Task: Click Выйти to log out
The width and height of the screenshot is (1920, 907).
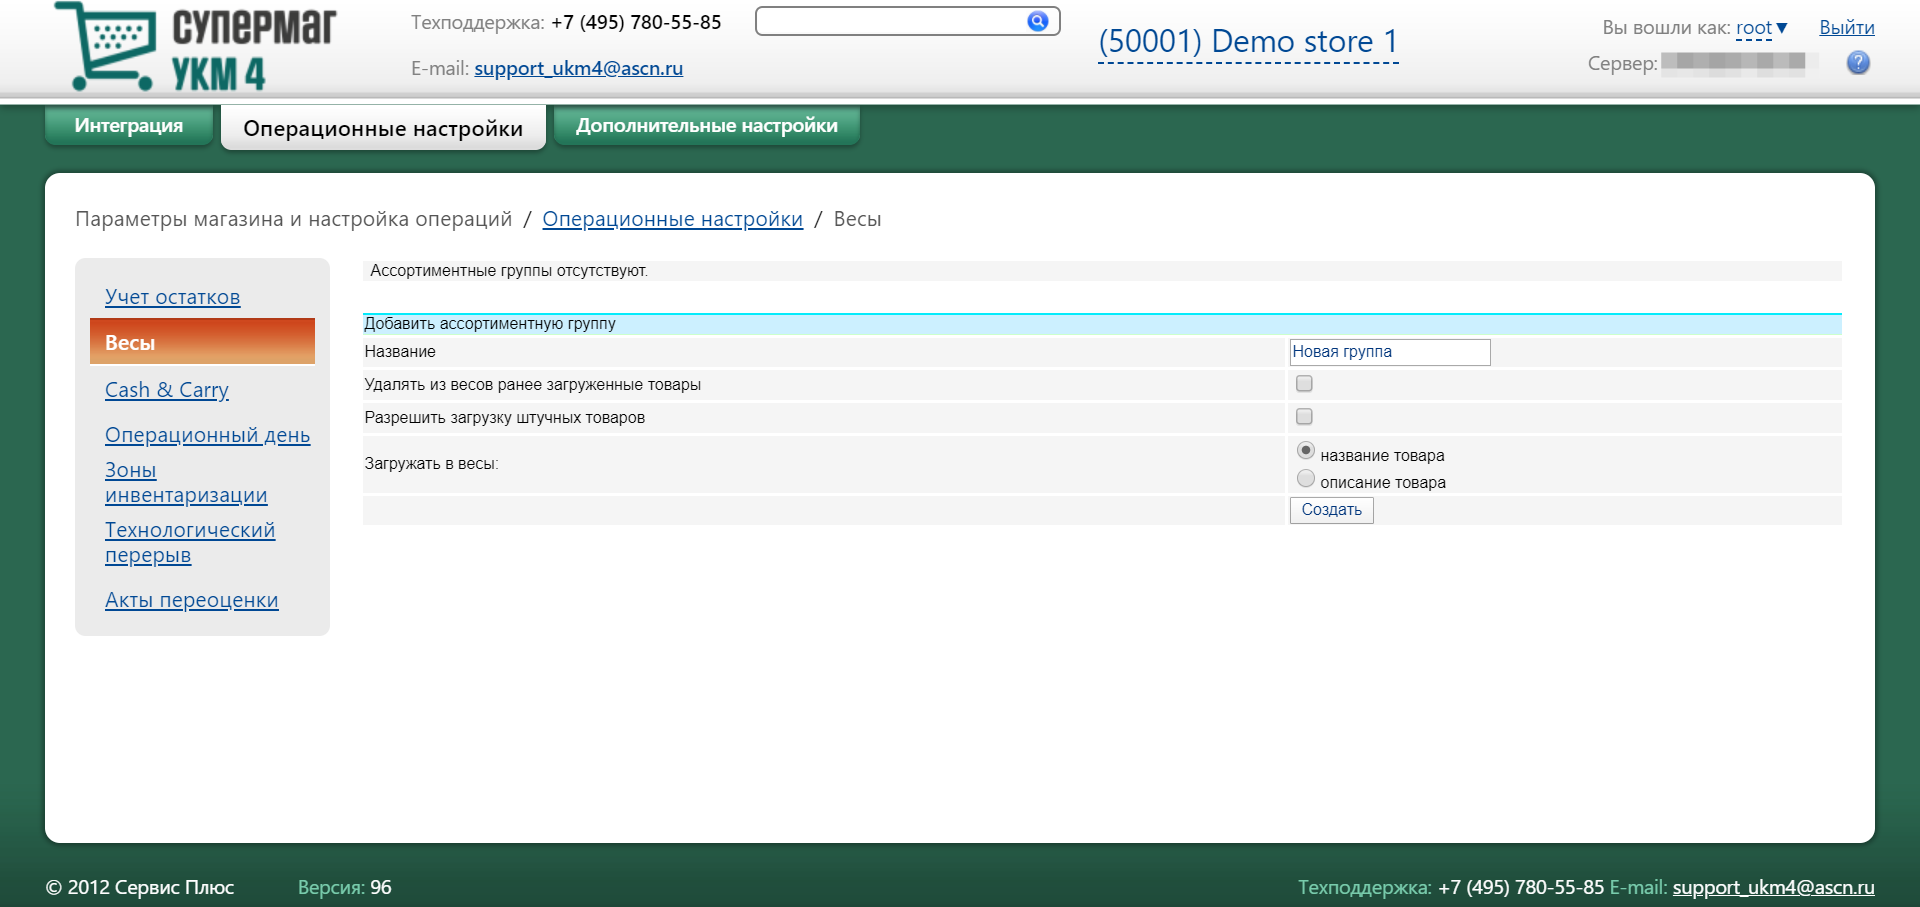Action: coord(1846,28)
